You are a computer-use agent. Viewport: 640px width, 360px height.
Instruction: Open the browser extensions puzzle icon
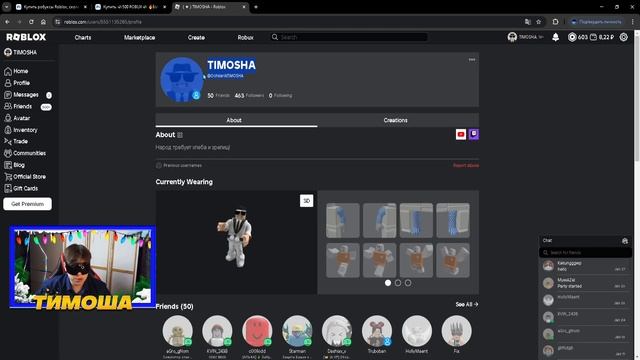point(556,22)
